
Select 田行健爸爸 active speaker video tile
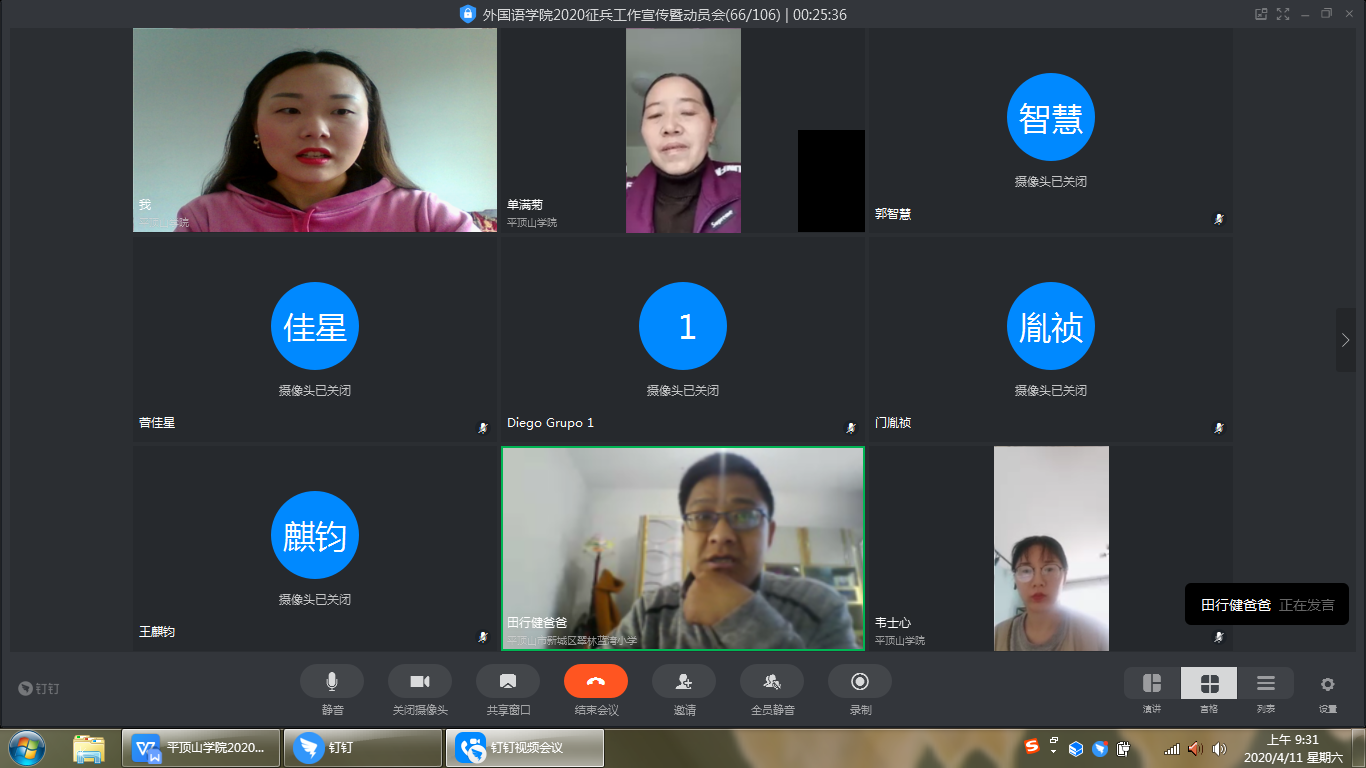683,548
